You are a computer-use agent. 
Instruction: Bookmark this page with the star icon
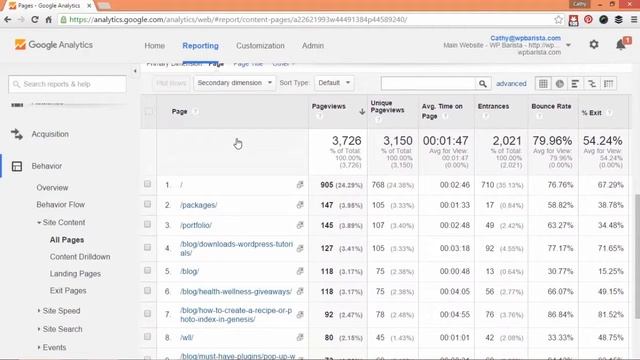(x=558, y=20)
